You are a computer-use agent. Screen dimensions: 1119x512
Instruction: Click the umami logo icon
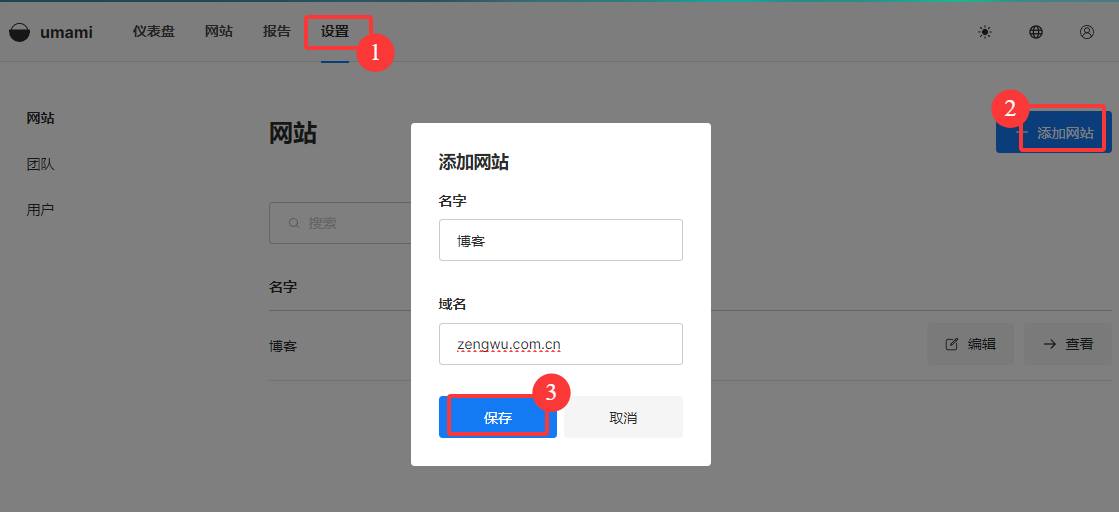[19, 32]
